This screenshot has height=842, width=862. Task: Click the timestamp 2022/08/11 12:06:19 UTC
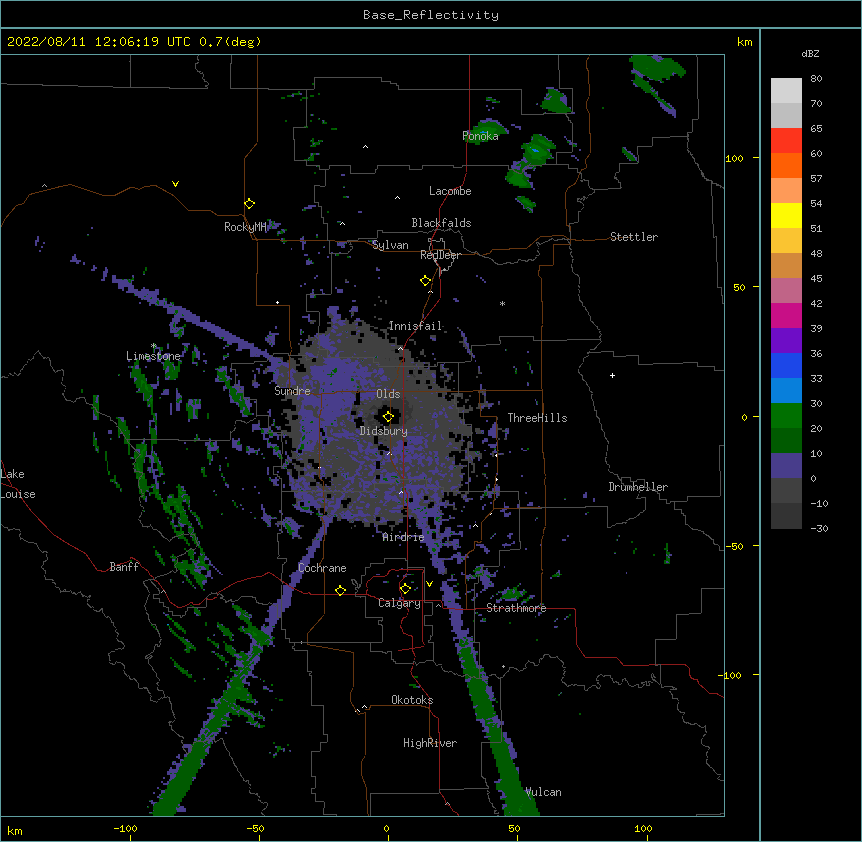(x=98, y=42)
